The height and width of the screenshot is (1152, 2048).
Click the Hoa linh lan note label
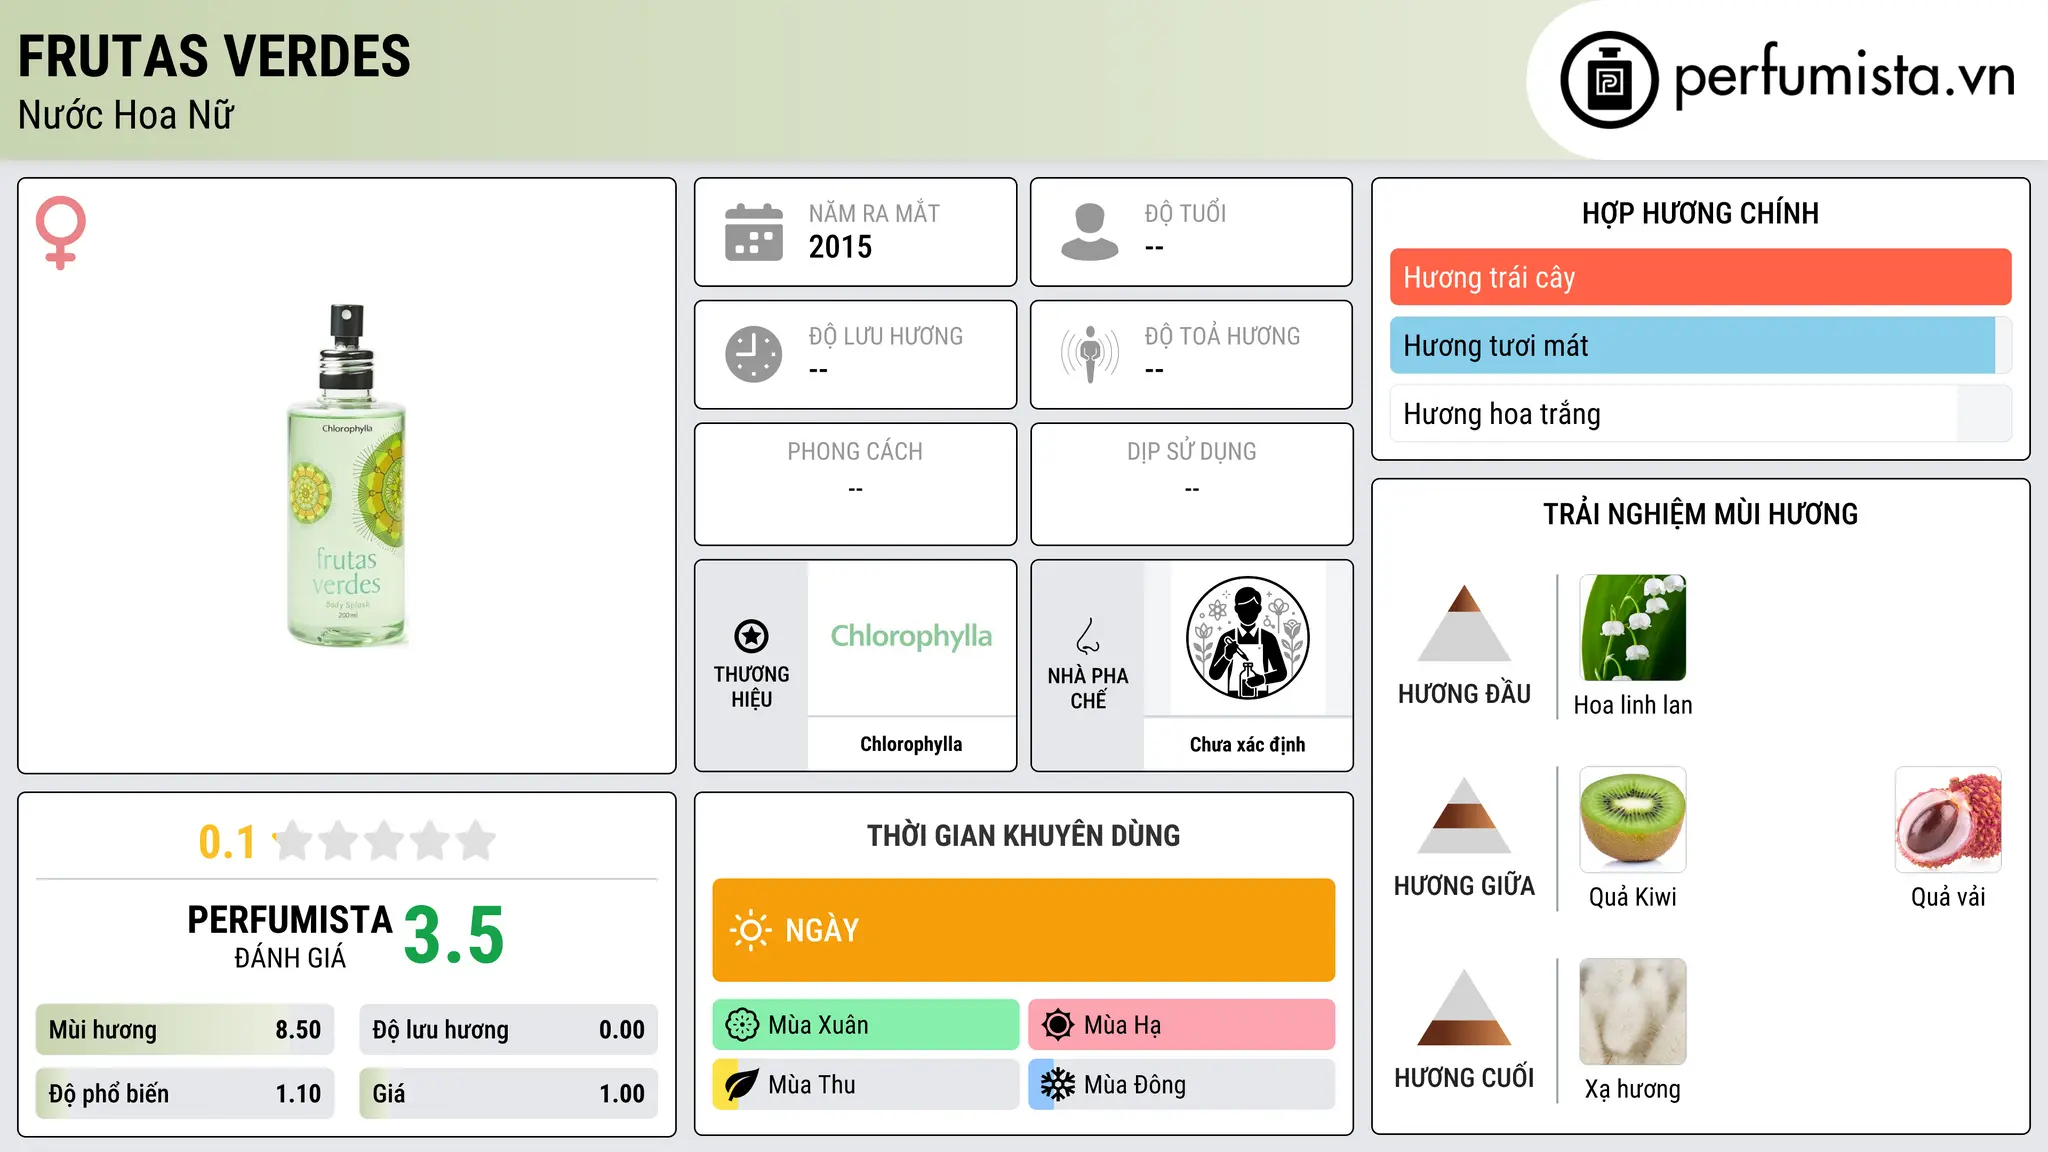1633,705
